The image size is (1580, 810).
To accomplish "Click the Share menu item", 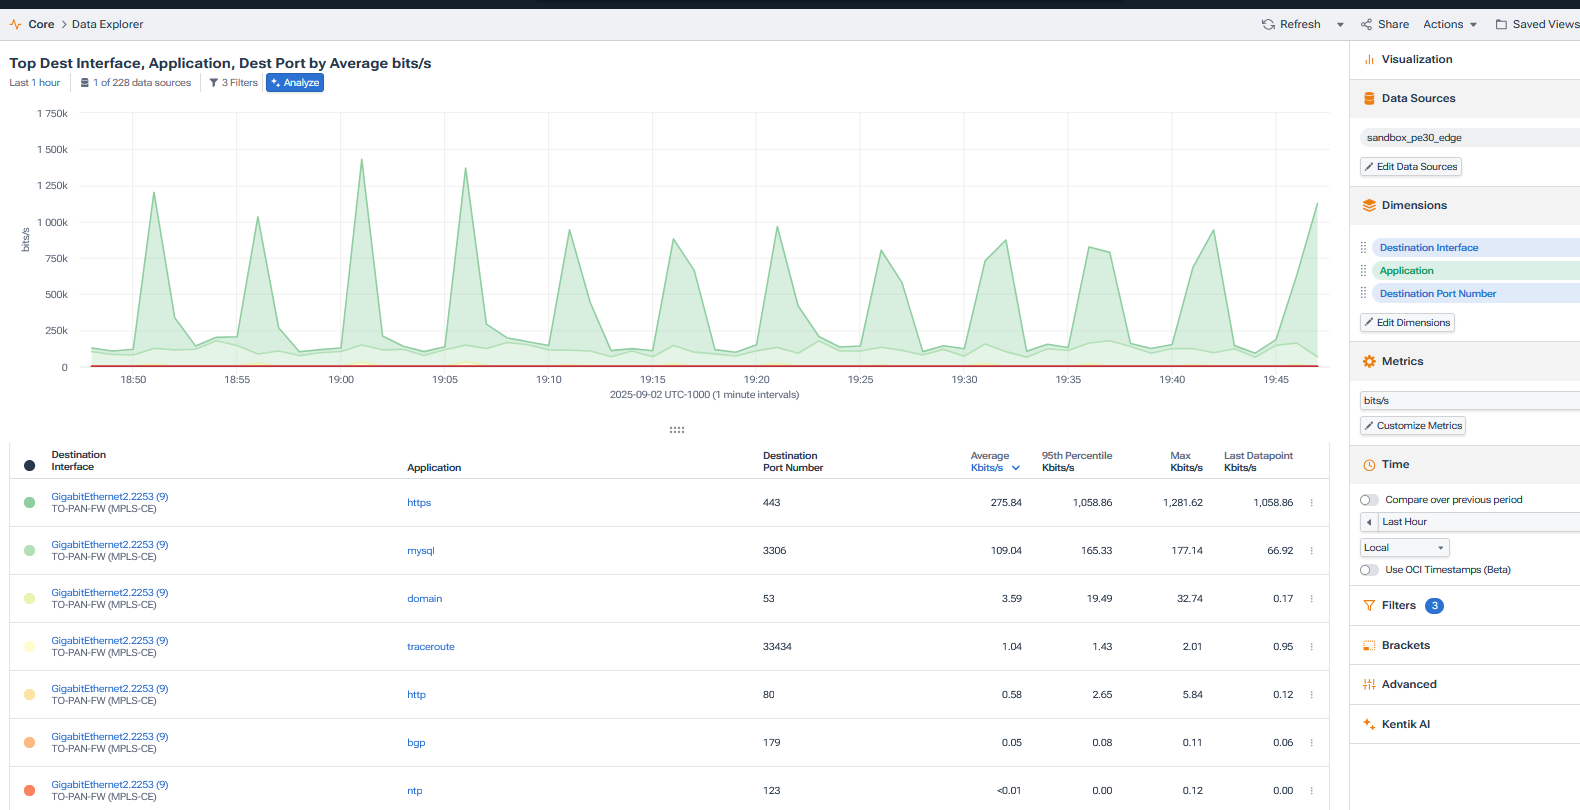I will (1385, 24).
